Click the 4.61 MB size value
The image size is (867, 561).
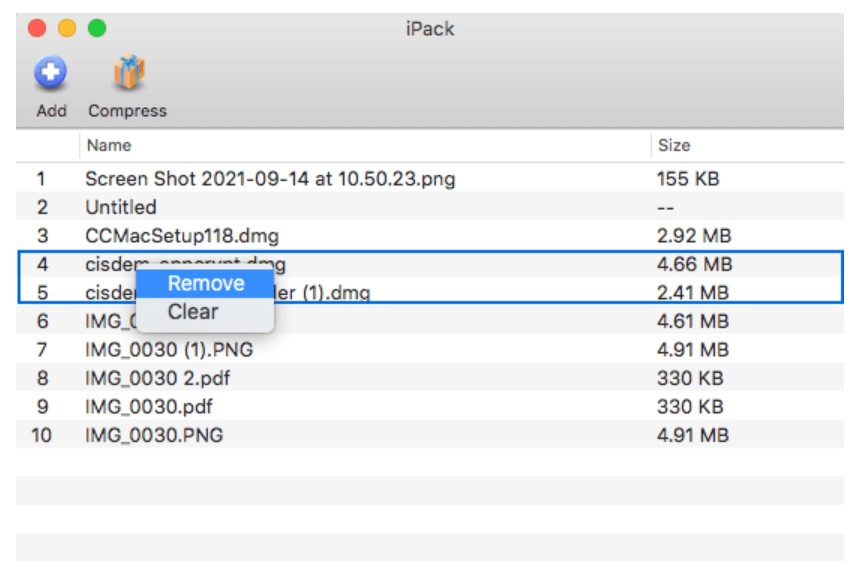click(x=693, y=321)
